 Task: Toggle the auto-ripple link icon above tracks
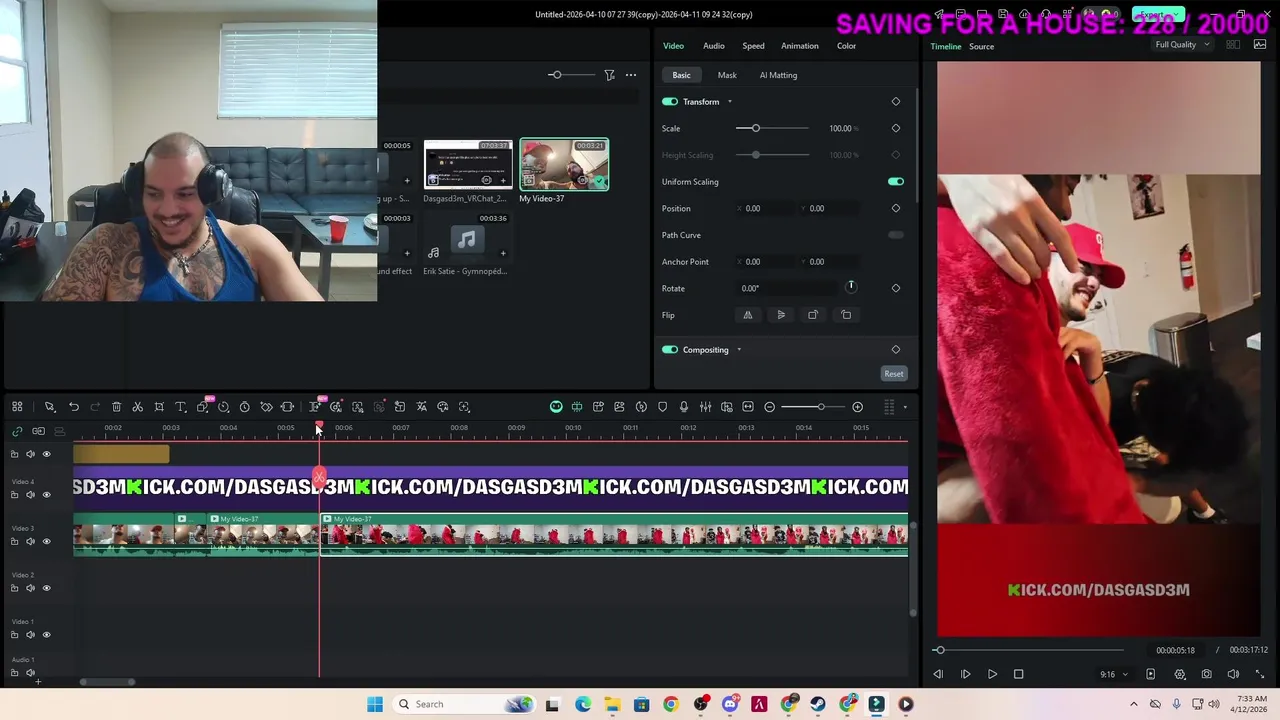17,431
